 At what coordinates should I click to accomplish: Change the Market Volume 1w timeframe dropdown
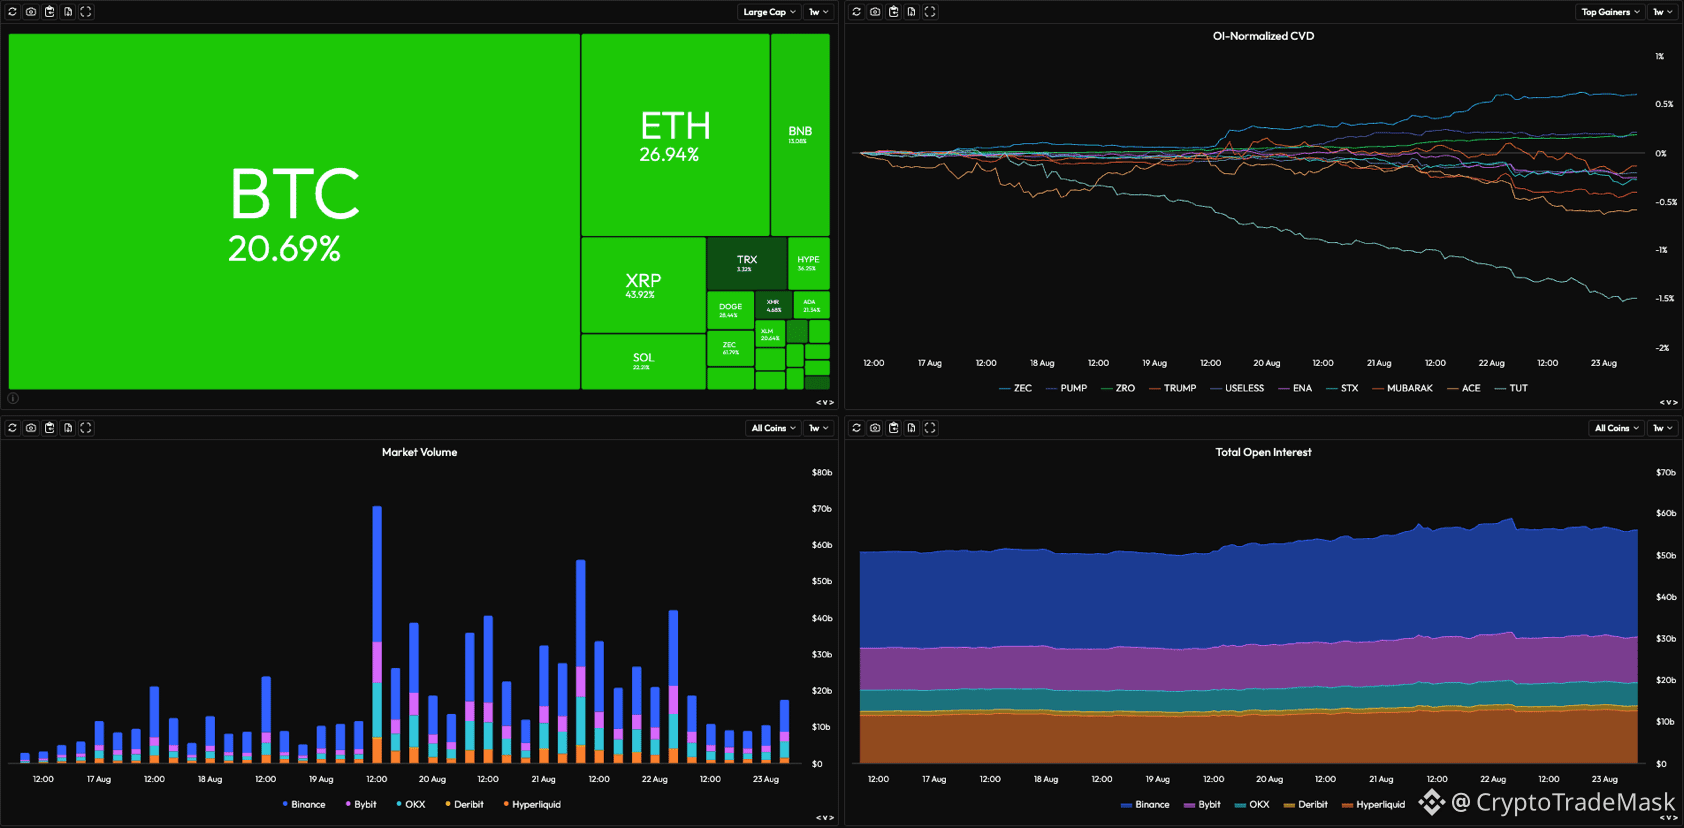coord(819,428)
